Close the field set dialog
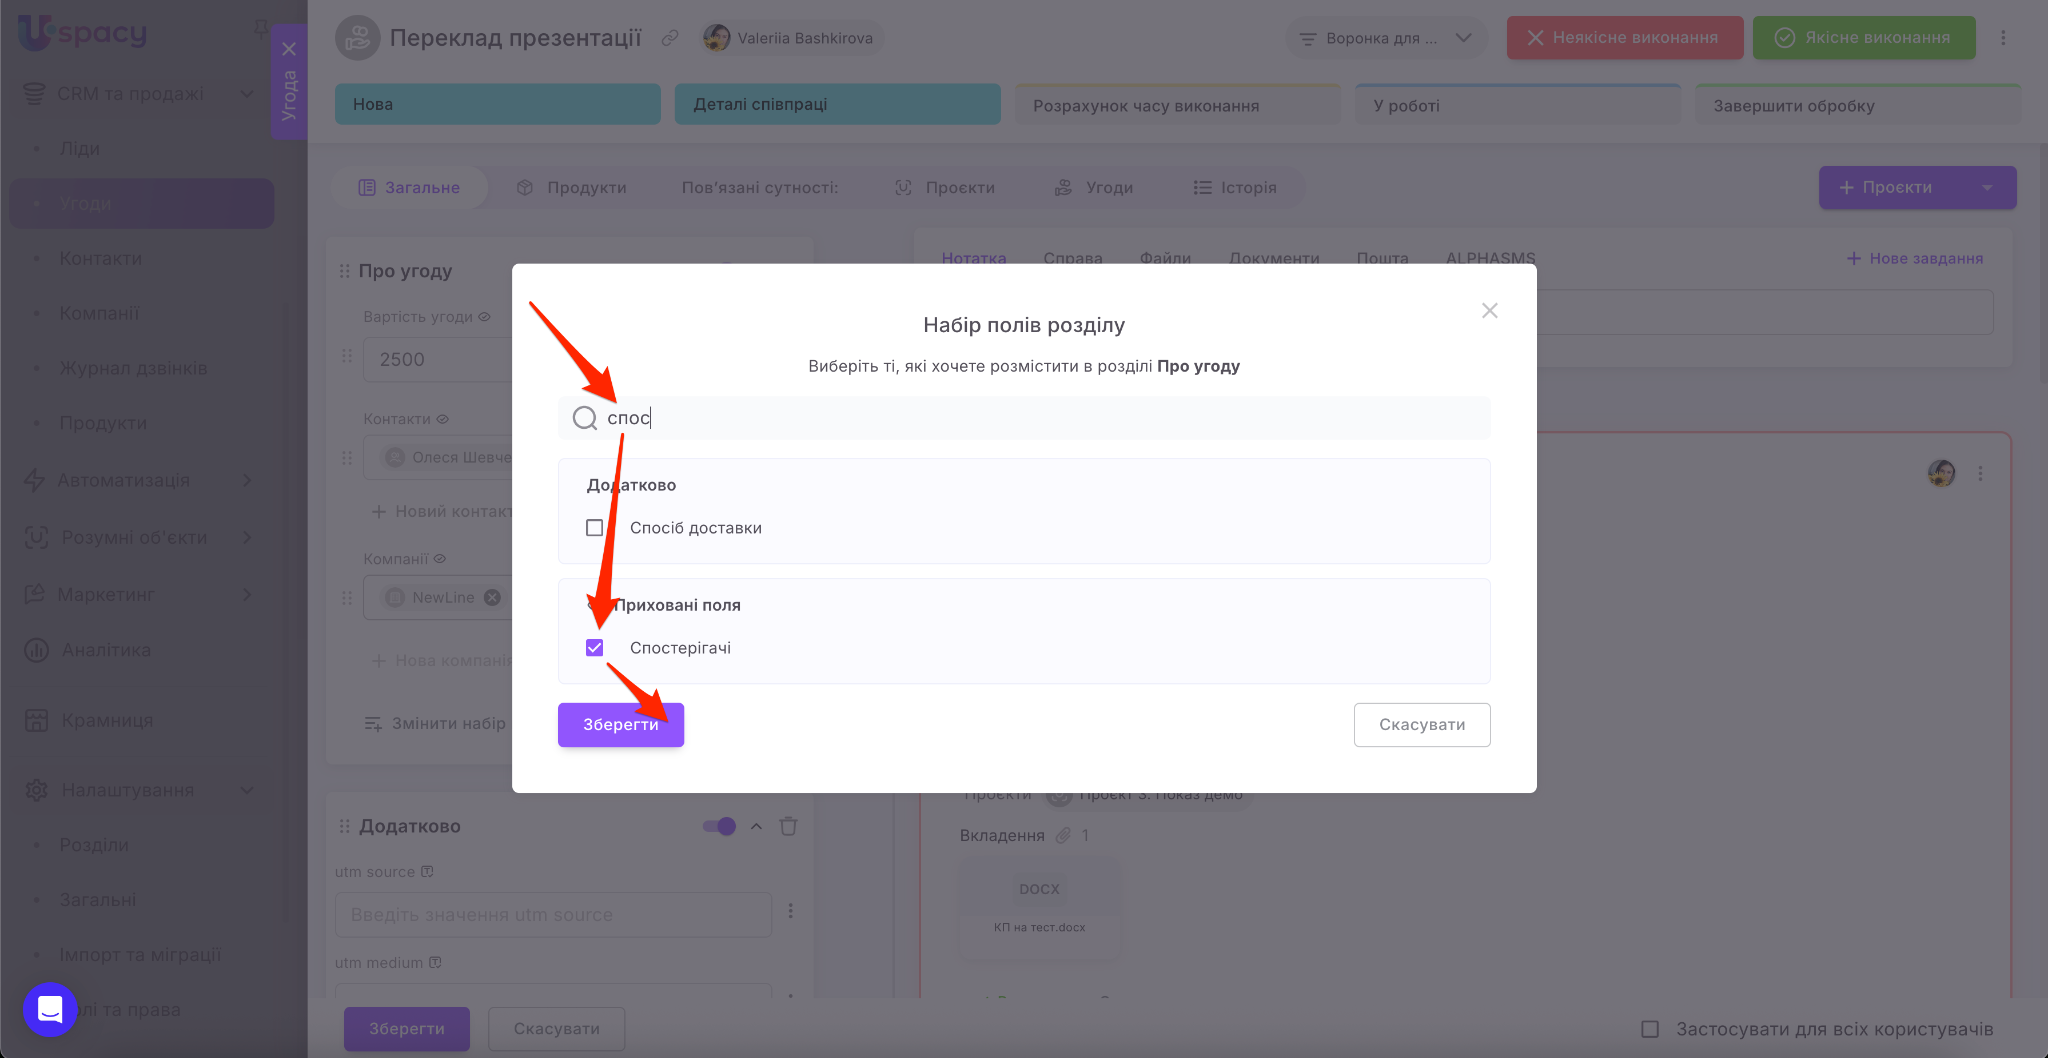2048x1058 pixels. tap(1489, 311)
